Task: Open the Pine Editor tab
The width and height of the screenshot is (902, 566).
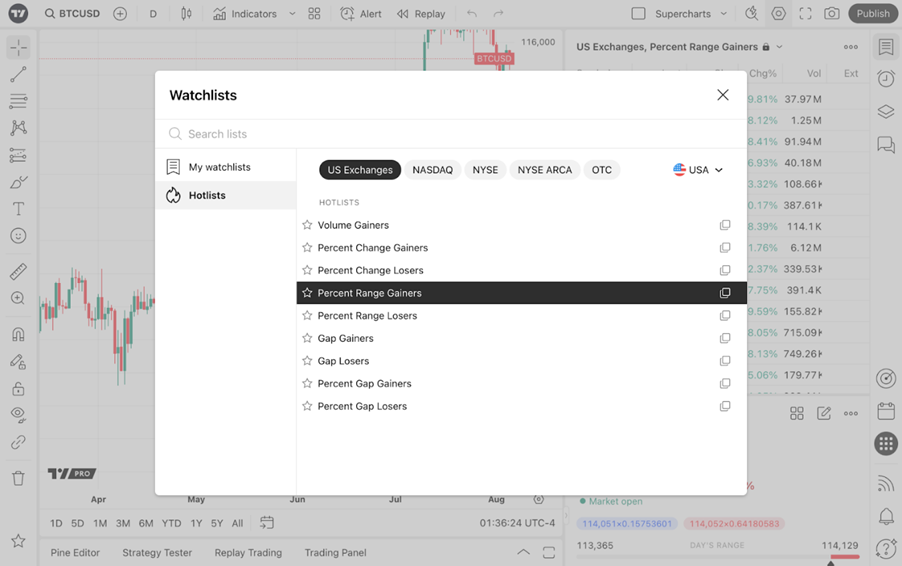Action: pos(75,553)
